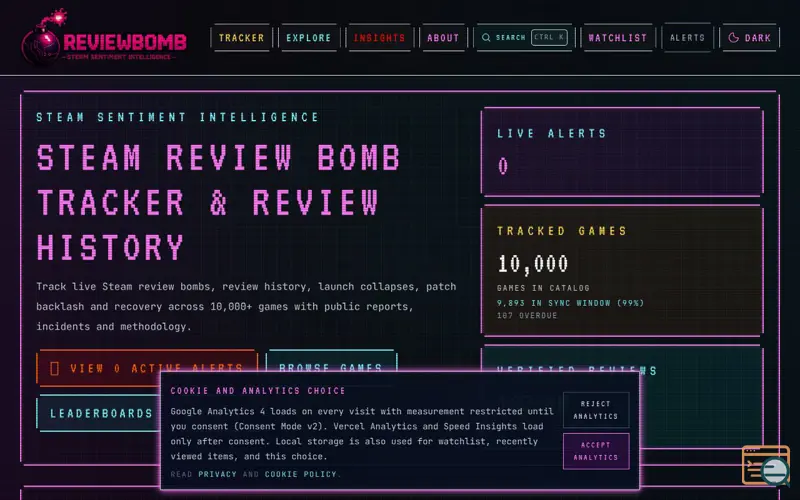Click the "9,893 in sync window (99%)" text
800x500 pixels.
tap(570, 303)
